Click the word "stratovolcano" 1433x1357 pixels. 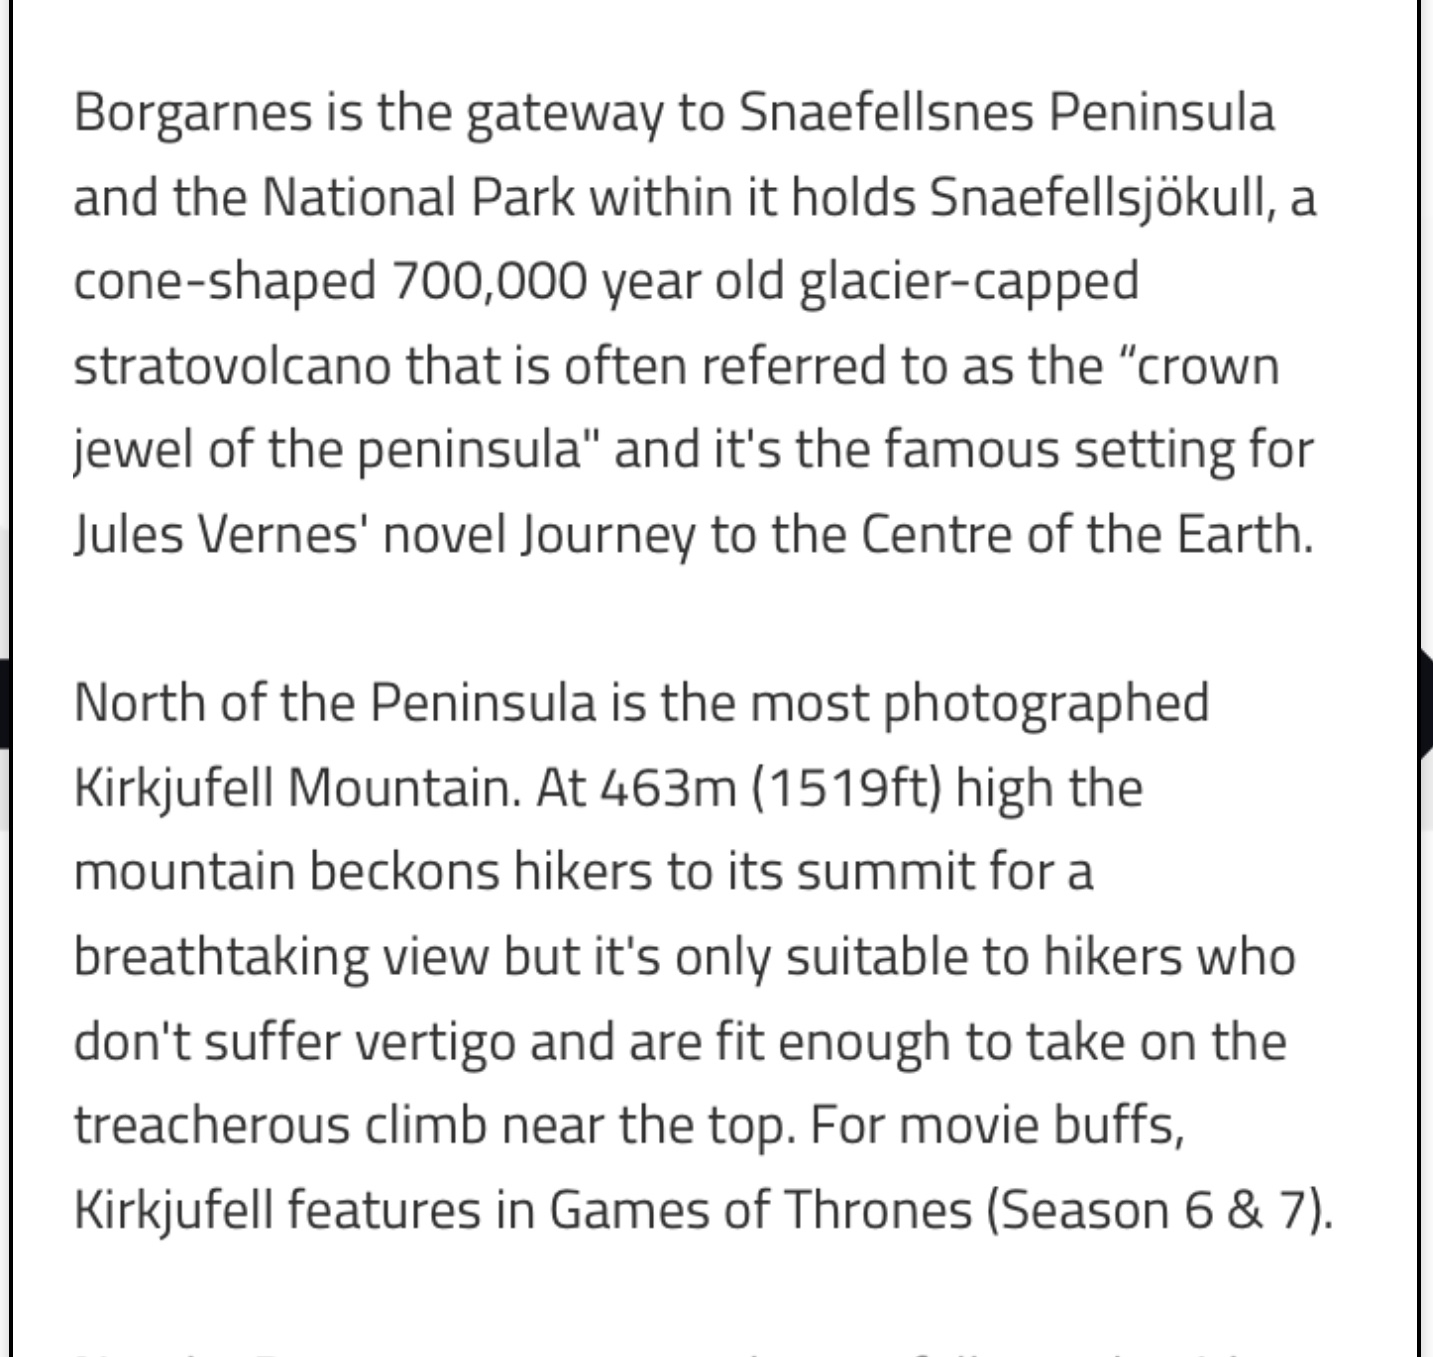coord(232,365)
